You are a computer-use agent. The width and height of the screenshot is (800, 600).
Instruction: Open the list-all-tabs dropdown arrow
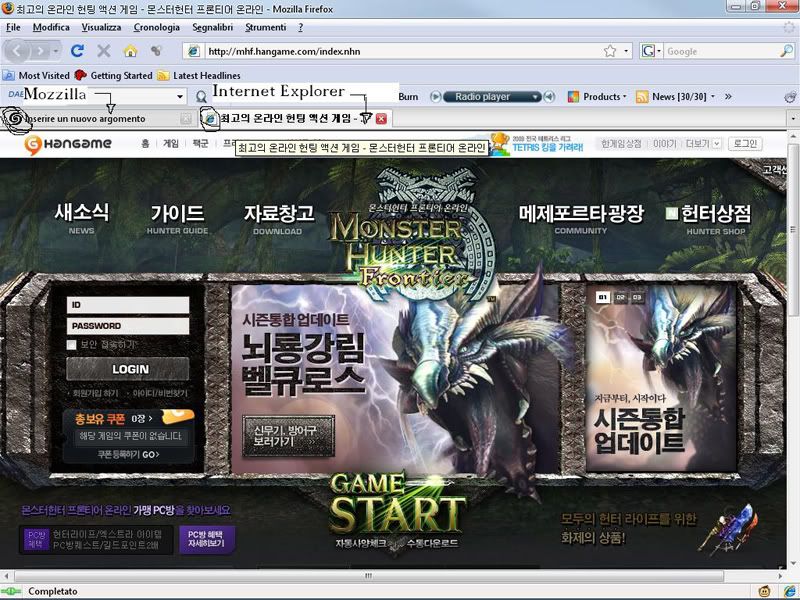(x=793, y=119)
